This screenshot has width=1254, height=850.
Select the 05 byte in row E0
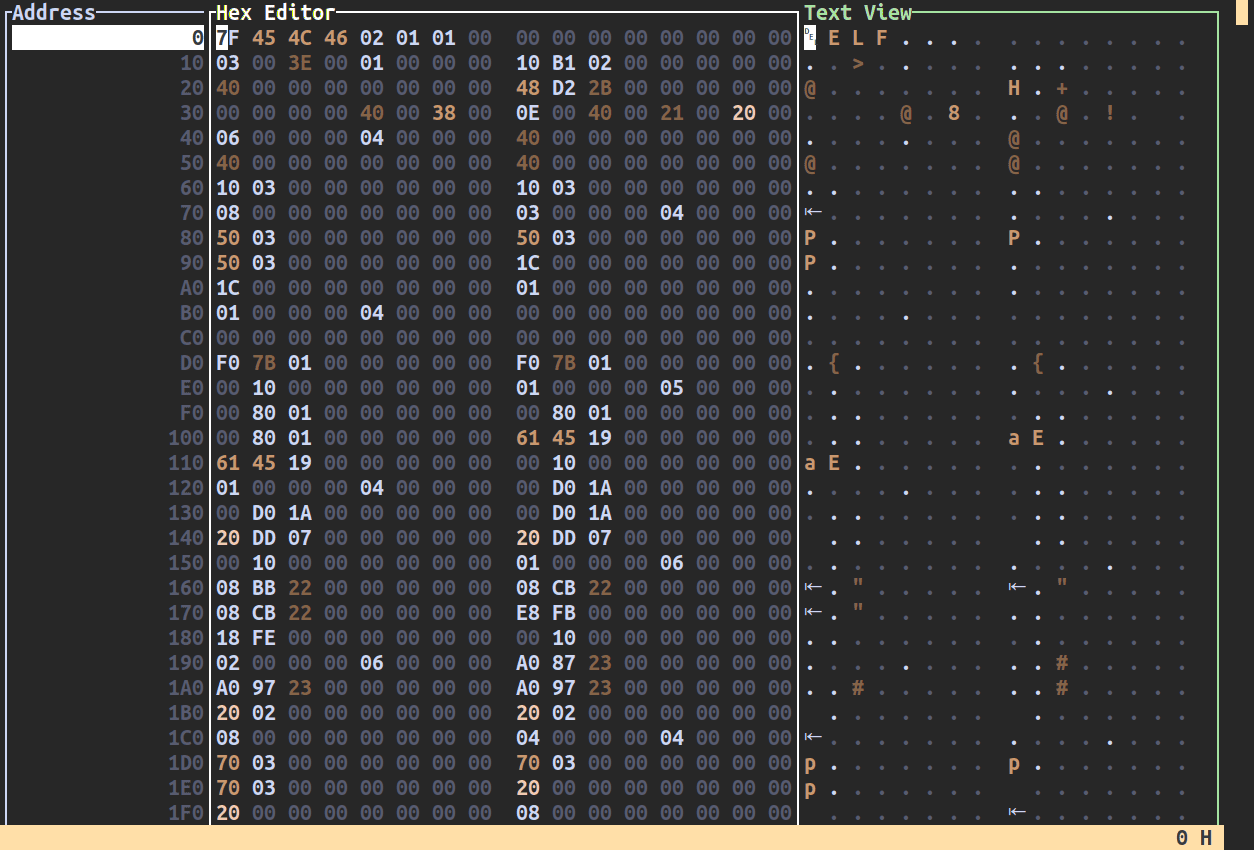tap(672, 387)
